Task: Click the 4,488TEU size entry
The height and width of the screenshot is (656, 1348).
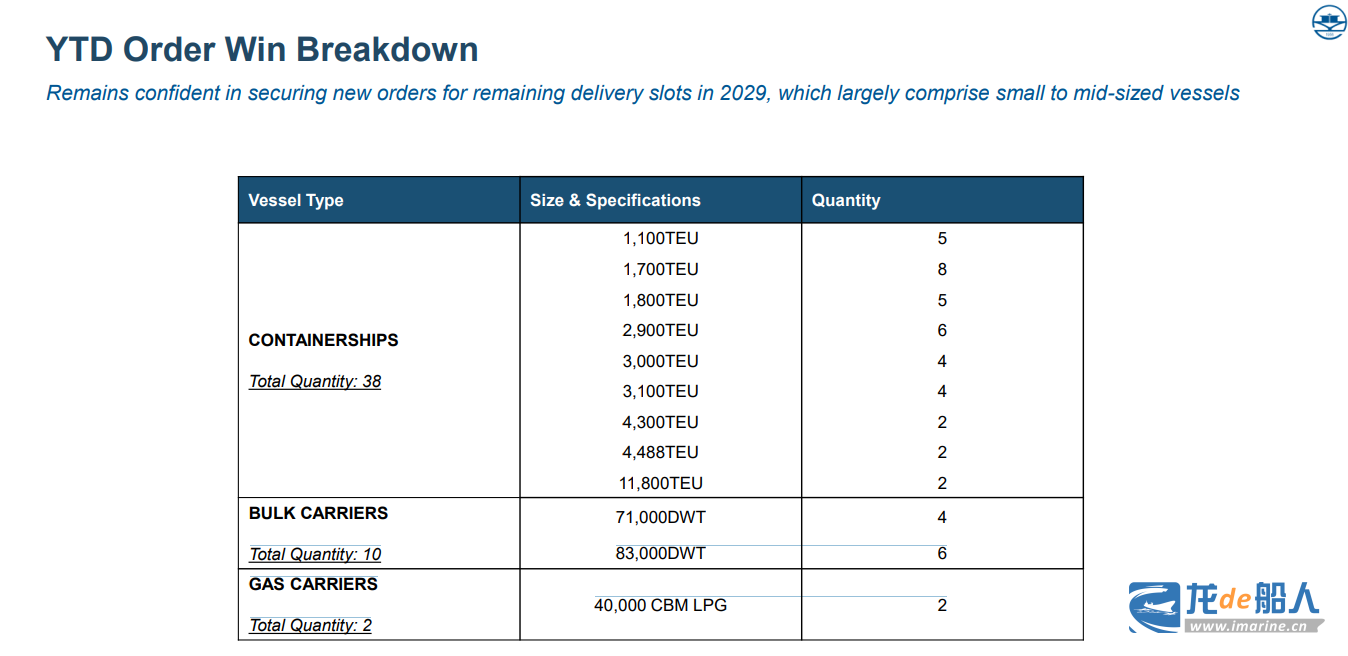Action: (660, 452)
